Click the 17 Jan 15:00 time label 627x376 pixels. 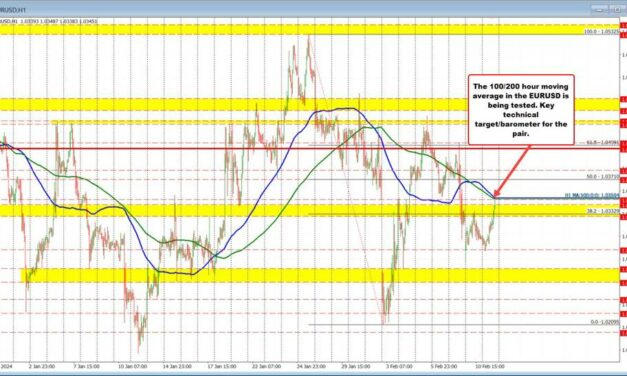pos(221,366)
